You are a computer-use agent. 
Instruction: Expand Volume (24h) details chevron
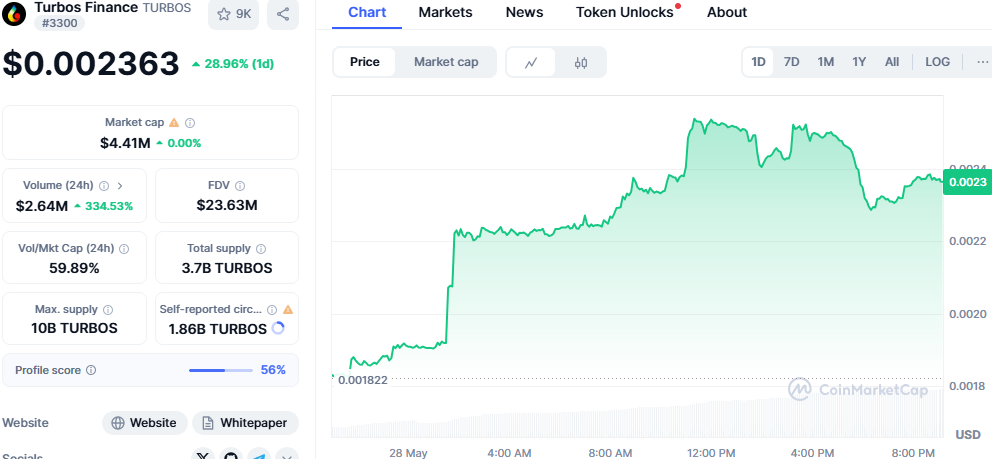click(x=120, y=186)
